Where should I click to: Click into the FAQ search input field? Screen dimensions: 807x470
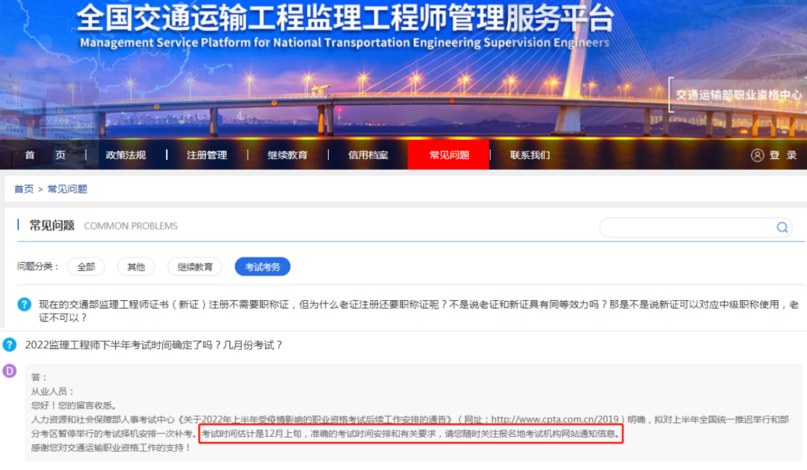(x=687, y=228)
